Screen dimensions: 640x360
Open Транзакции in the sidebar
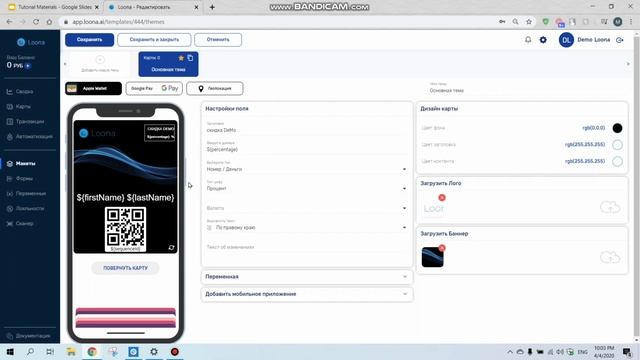(x=29, y=121)
